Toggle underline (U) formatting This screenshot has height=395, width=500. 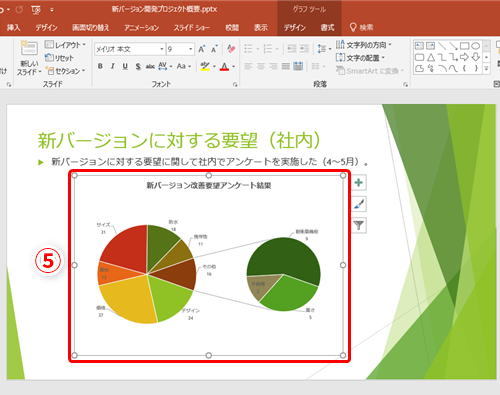[125, 66]
